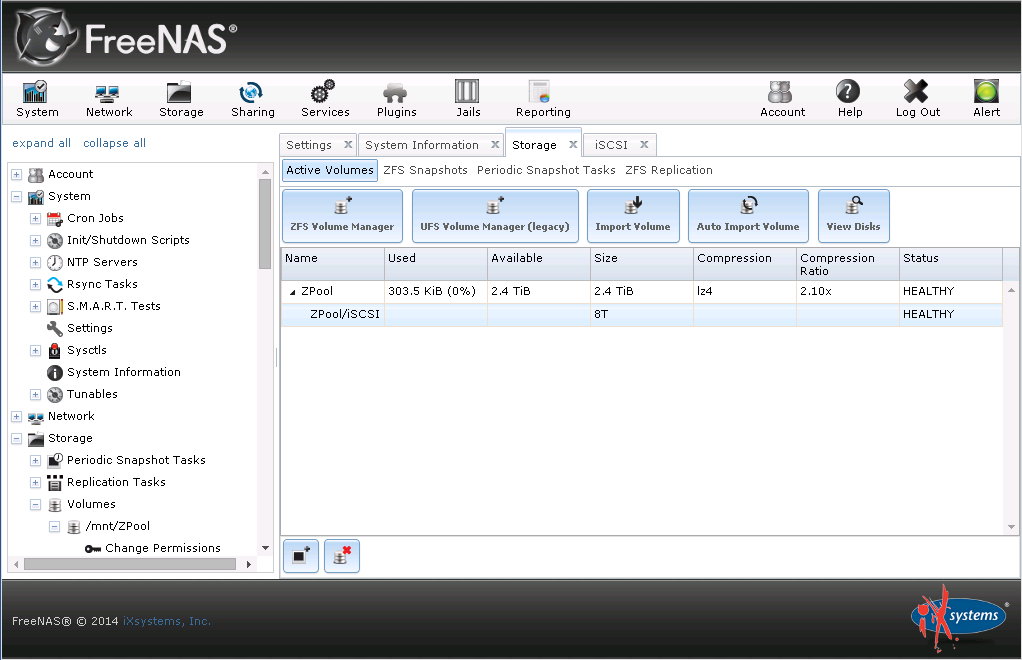Switch to the System Information tab
The height and width of the screenshot is (660, 1022).
421,145
